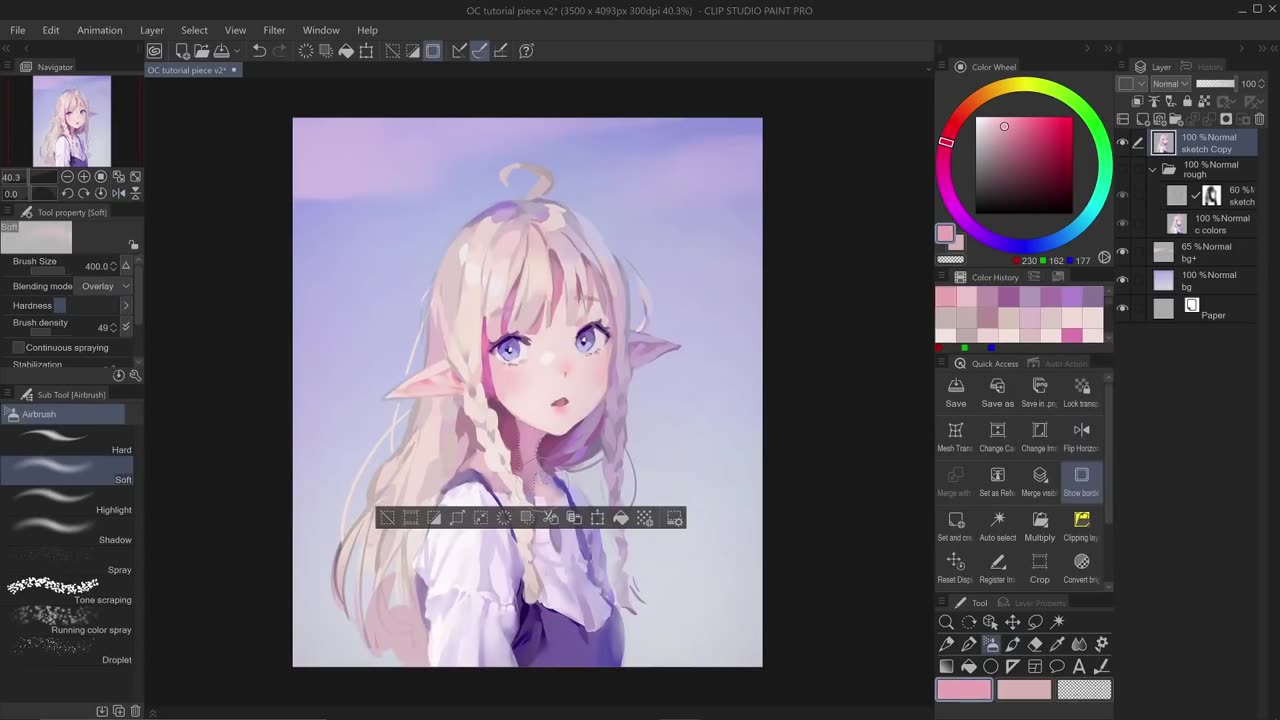Open the Layer menu
The height and width of the screenshot is (720, 1280).
(x=151, y=30)
